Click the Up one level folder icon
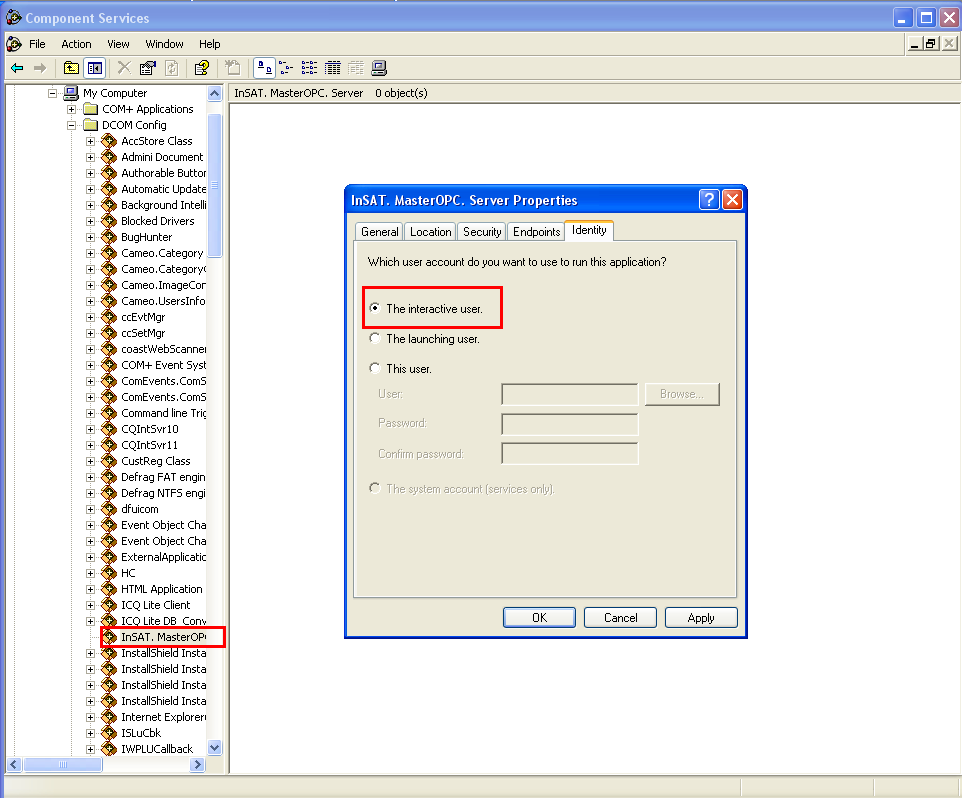Image resolution: width=962 pixels, height=798 pixels. click(71, 68)
